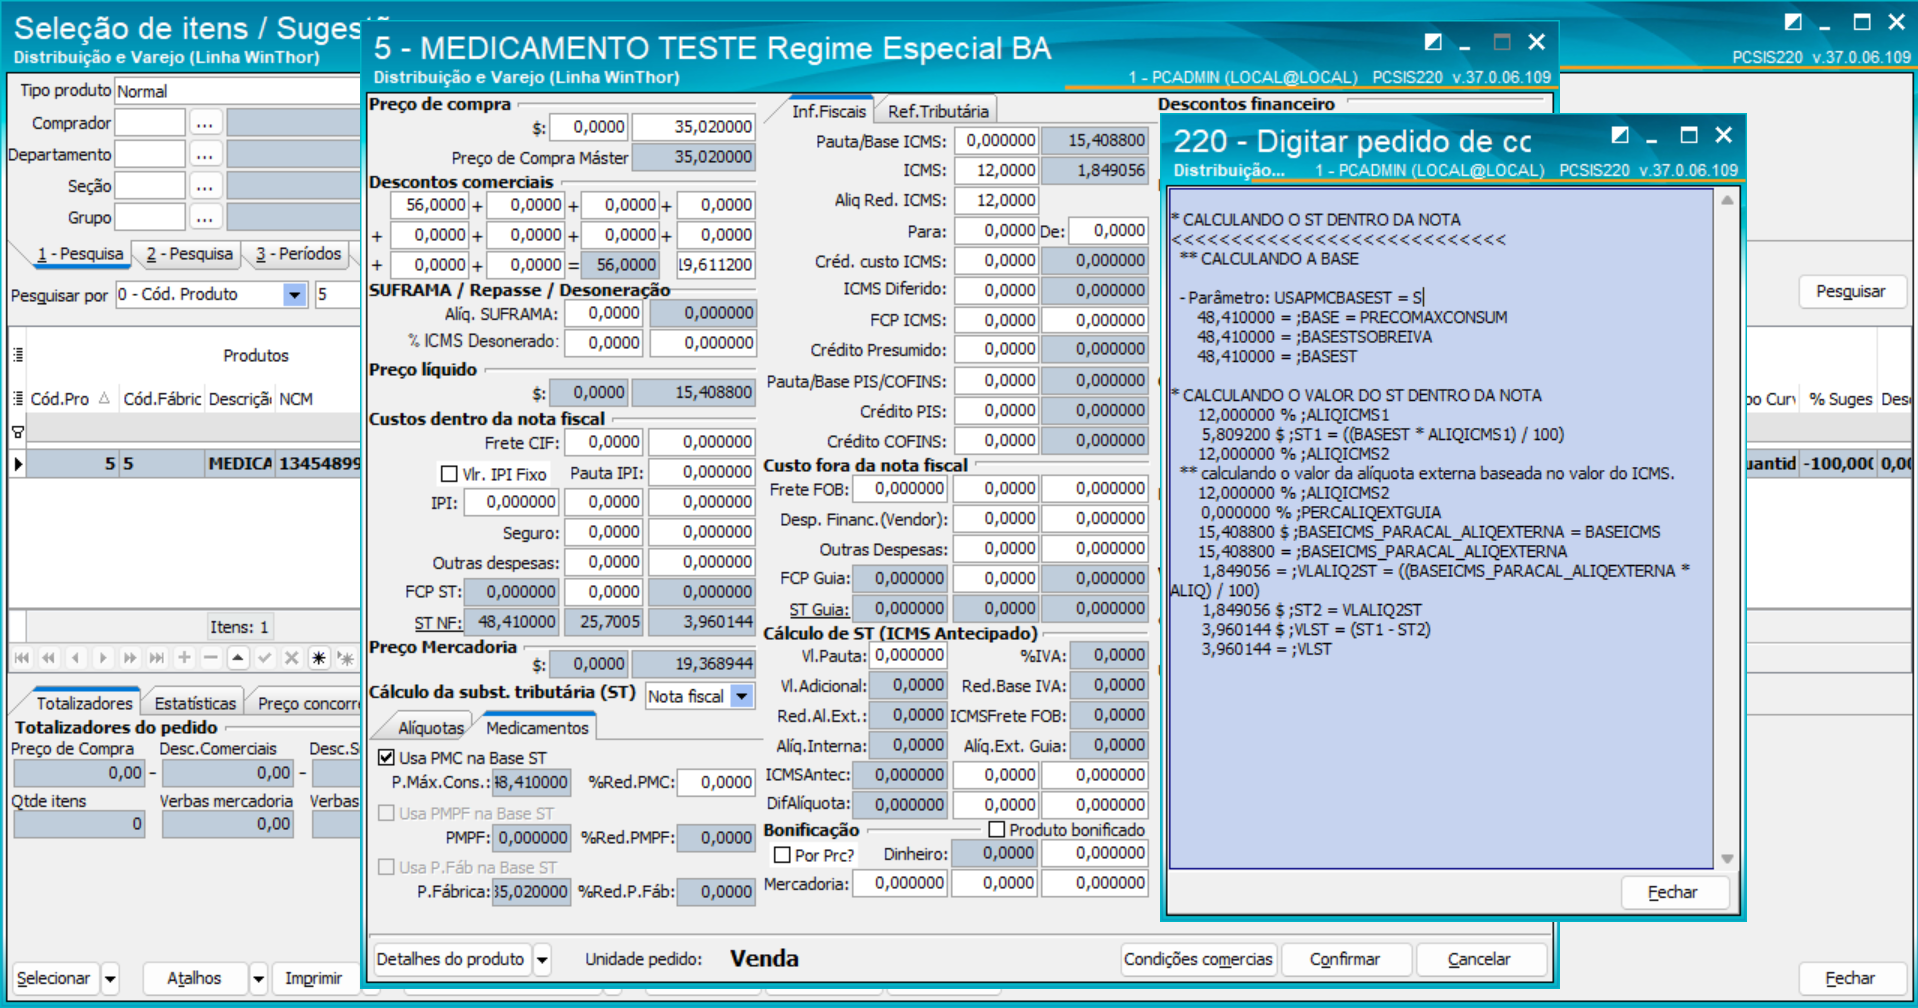Open the Departamento lookup ellipsis button

[205, 155]
